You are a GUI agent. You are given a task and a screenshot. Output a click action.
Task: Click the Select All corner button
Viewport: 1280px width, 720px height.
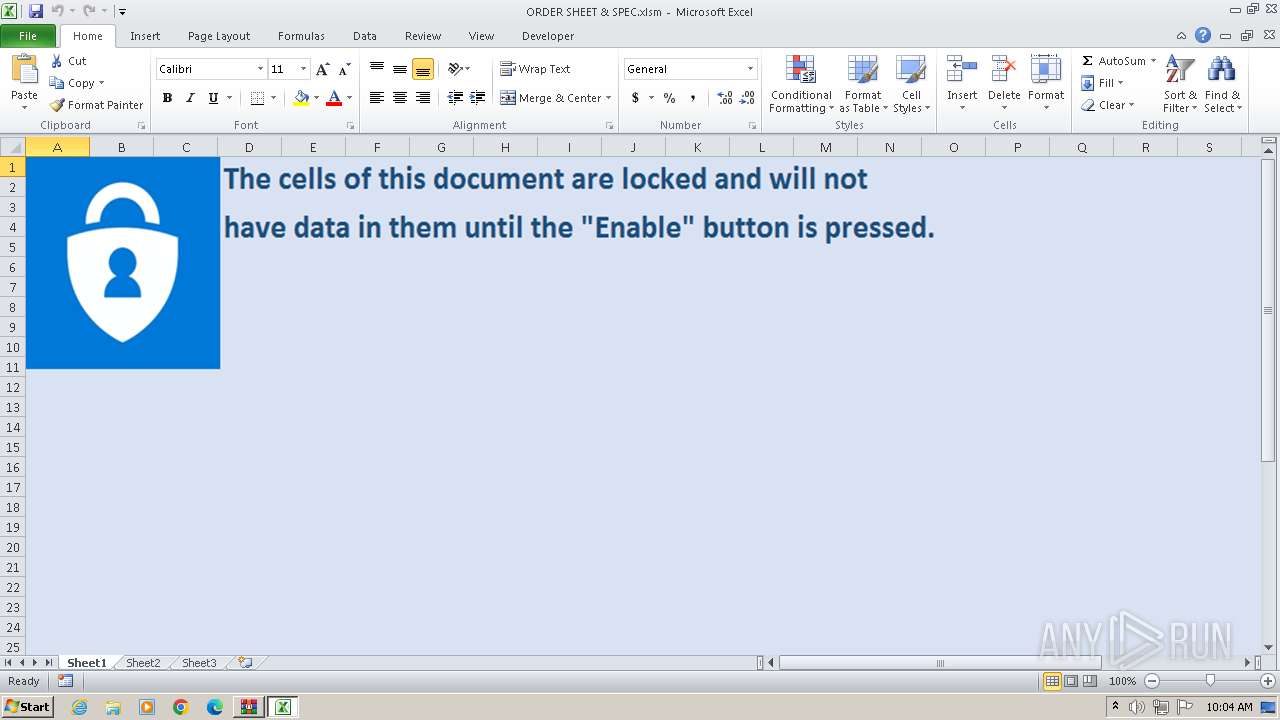tap(12, 148)
